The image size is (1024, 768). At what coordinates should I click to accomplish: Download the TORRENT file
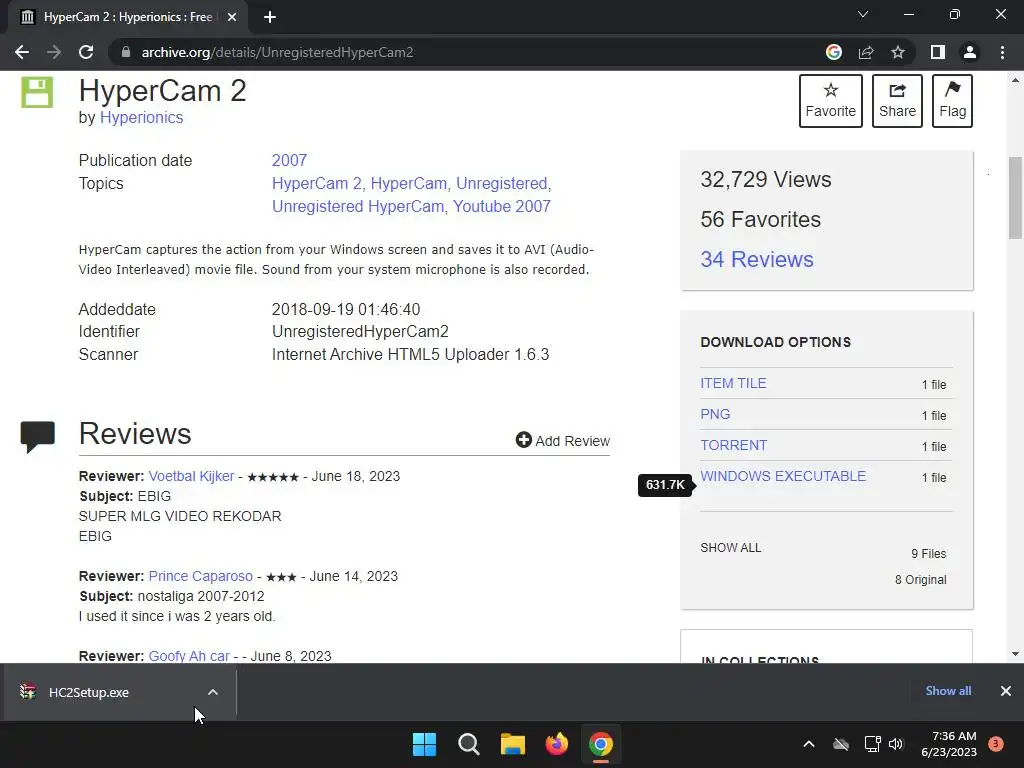tap(733, 445)
